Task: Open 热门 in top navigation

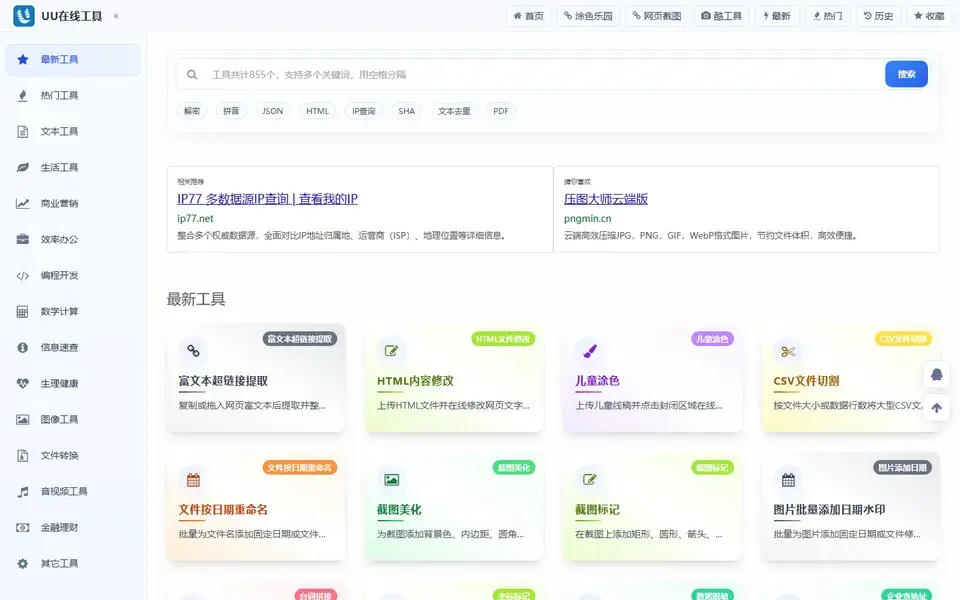Action: tap(828, 16)
